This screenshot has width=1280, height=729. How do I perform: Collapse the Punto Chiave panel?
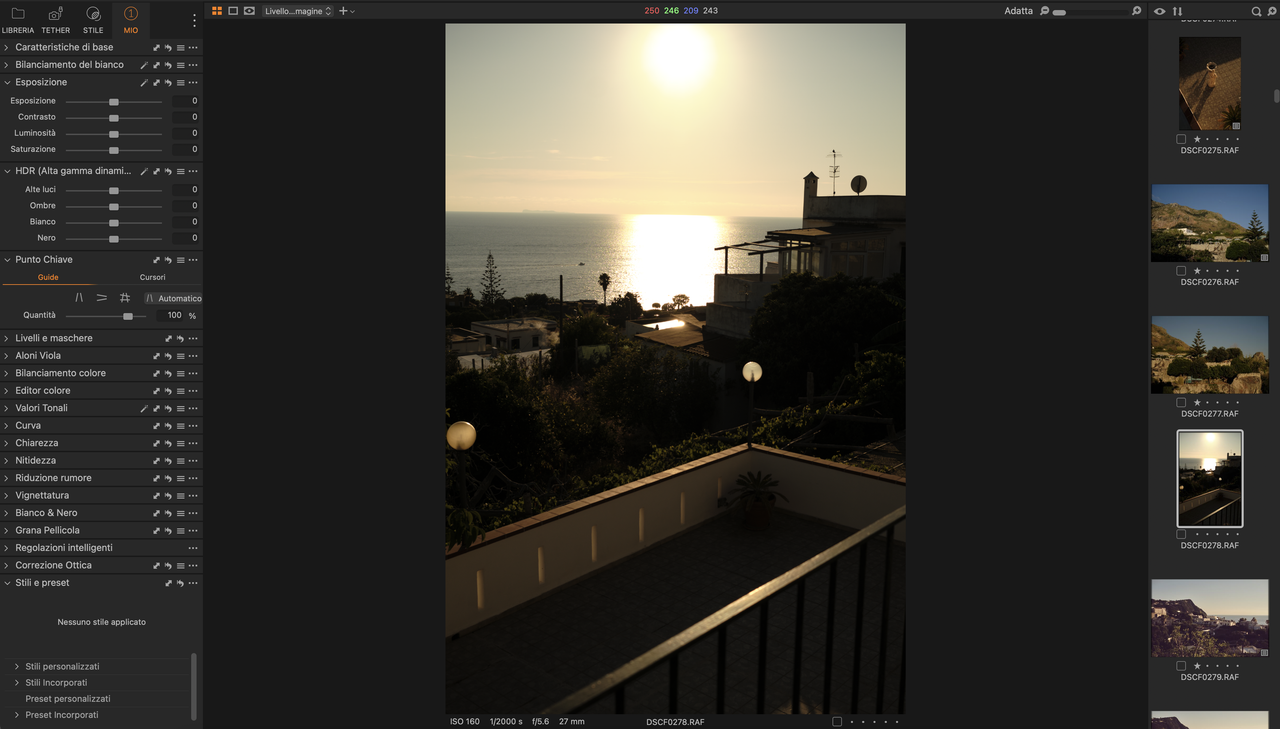pos(6,259)
